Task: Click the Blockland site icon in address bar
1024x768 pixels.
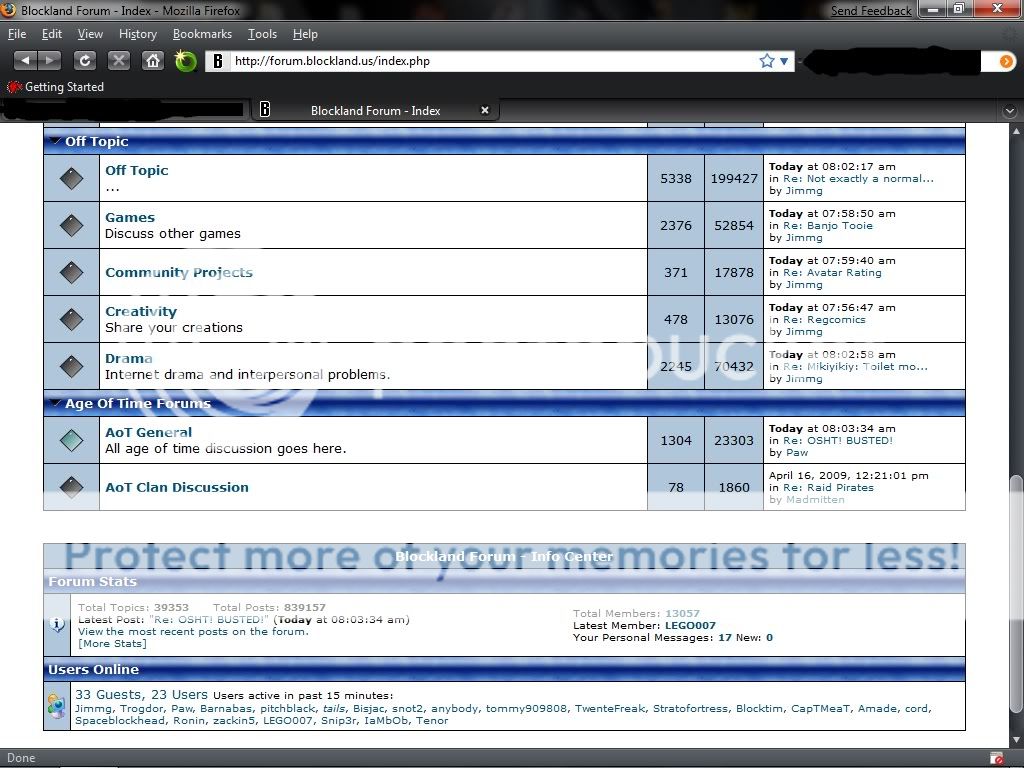Action: click(x=218, y=61)
